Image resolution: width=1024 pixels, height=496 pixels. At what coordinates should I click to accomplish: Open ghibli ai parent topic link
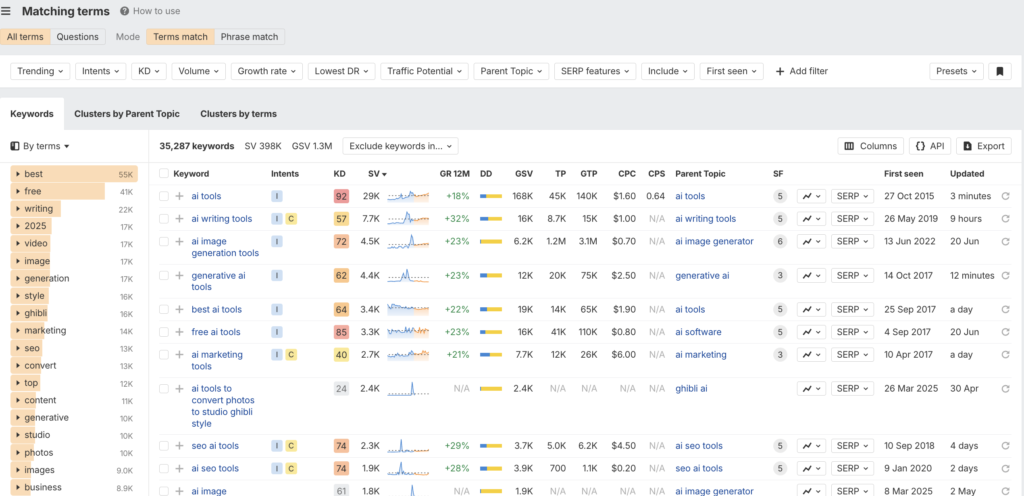point(692,388)
